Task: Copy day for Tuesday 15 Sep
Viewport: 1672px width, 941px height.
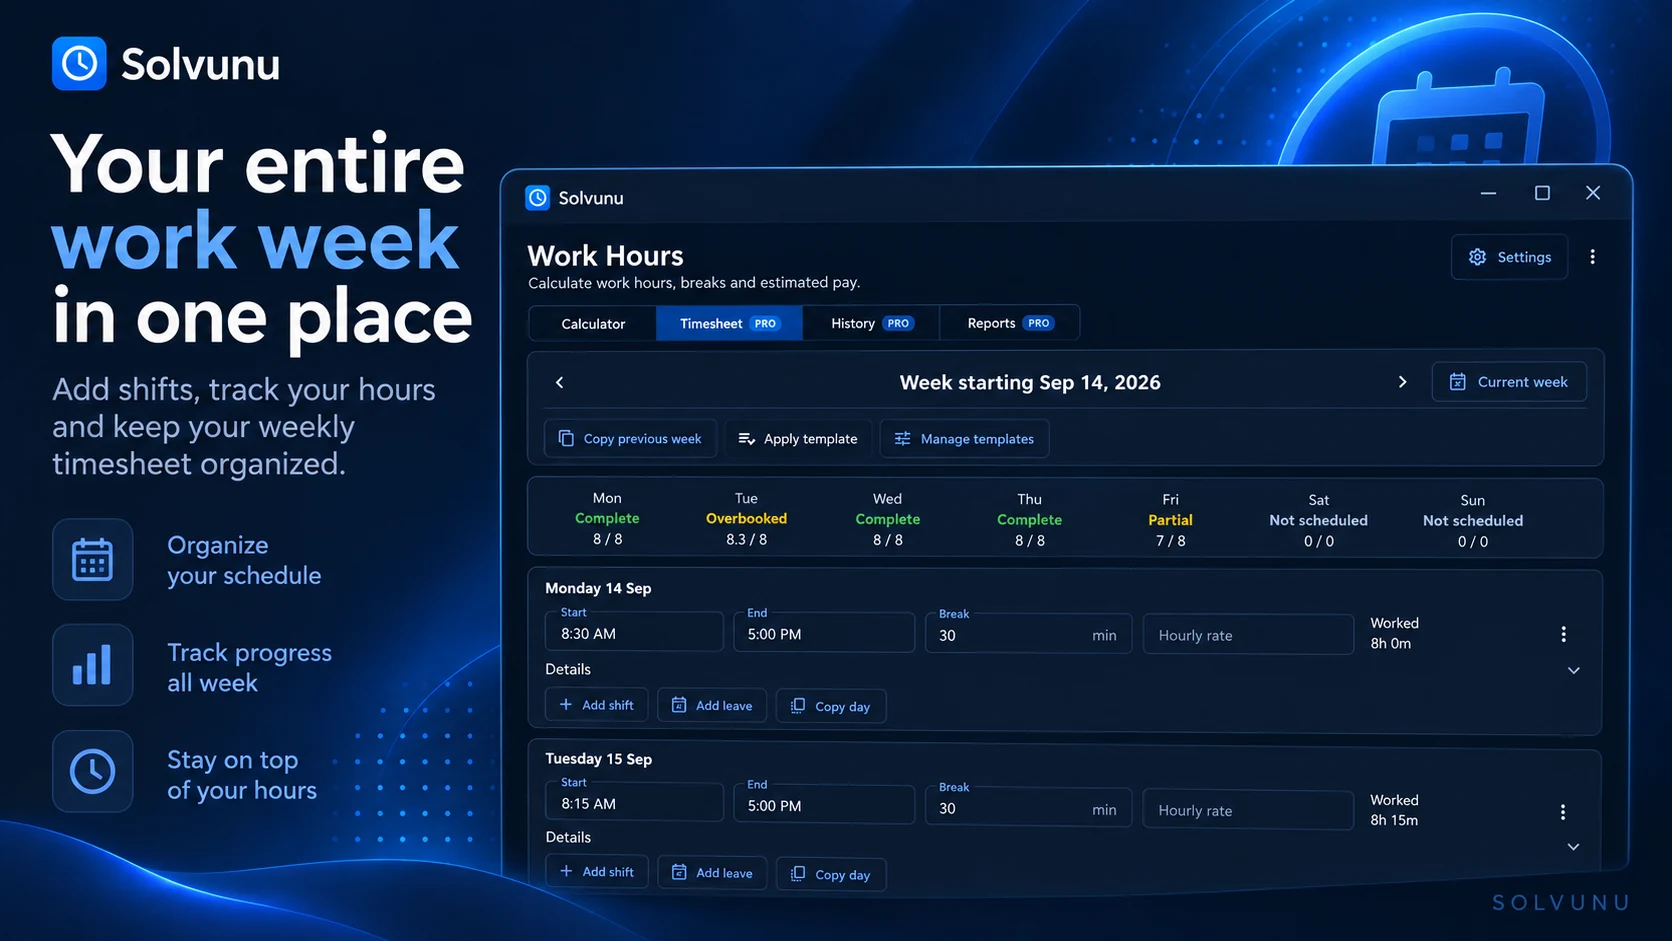Action: click(831, 874)
